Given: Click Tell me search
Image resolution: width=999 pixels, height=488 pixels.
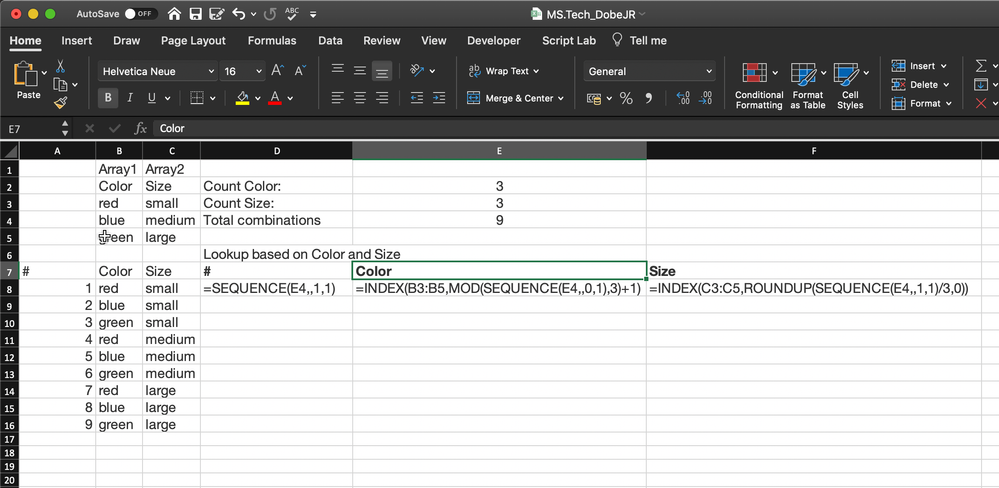Looking at the screenshot, I should tap(639, 40).
